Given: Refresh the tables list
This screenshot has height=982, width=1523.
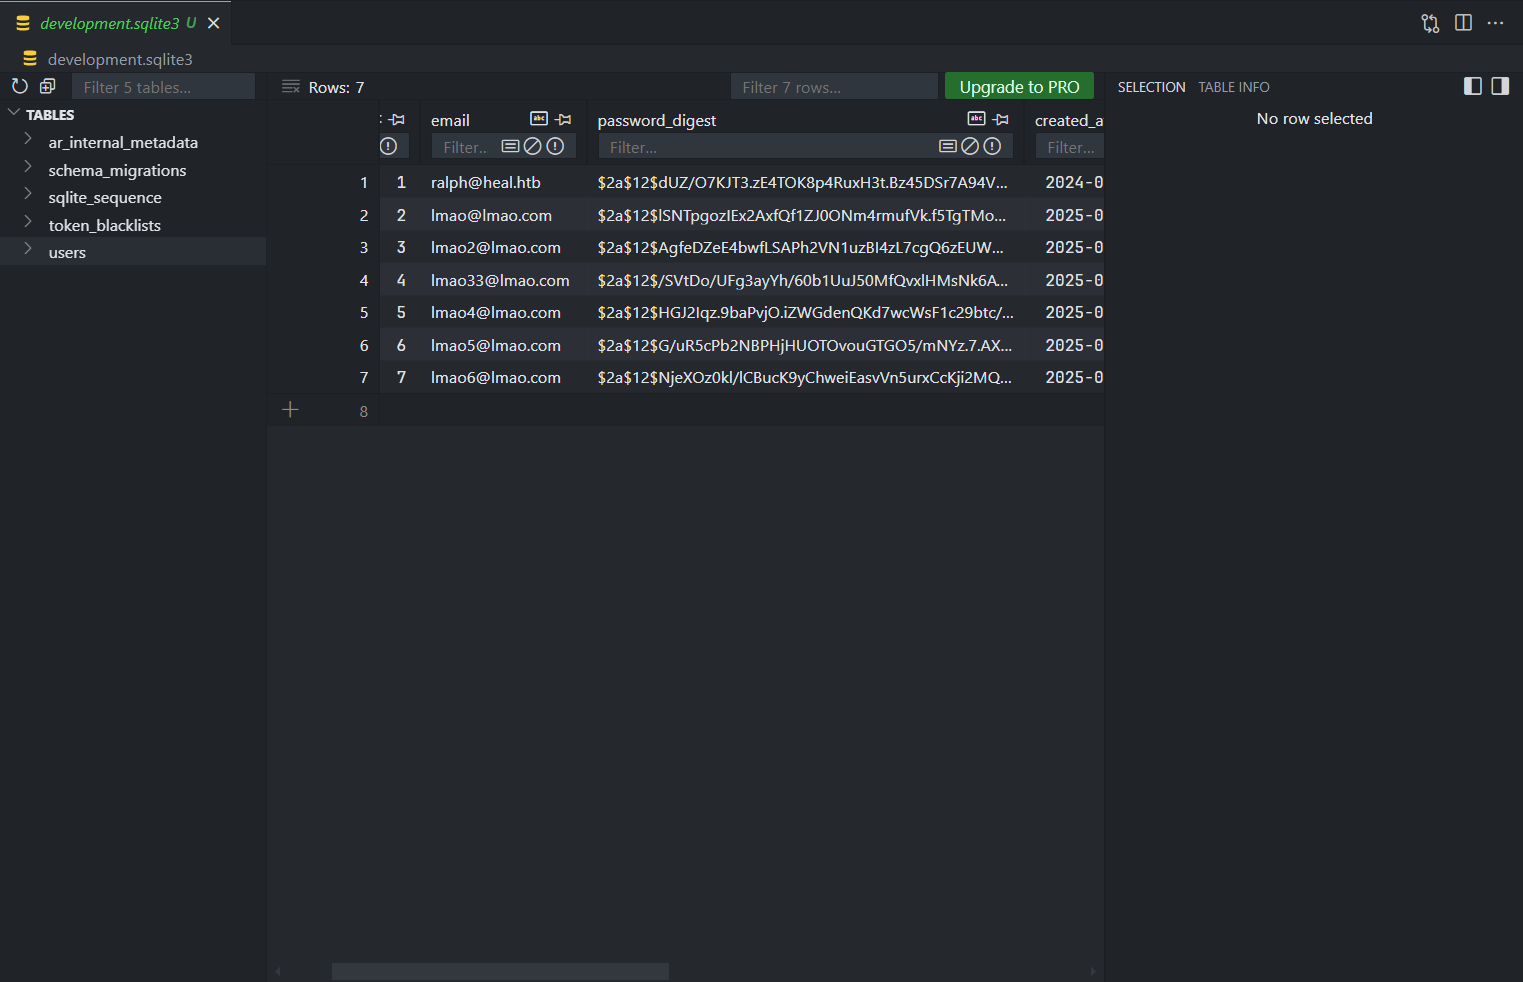Looking at the screenshot, I should tap(19, 87).
